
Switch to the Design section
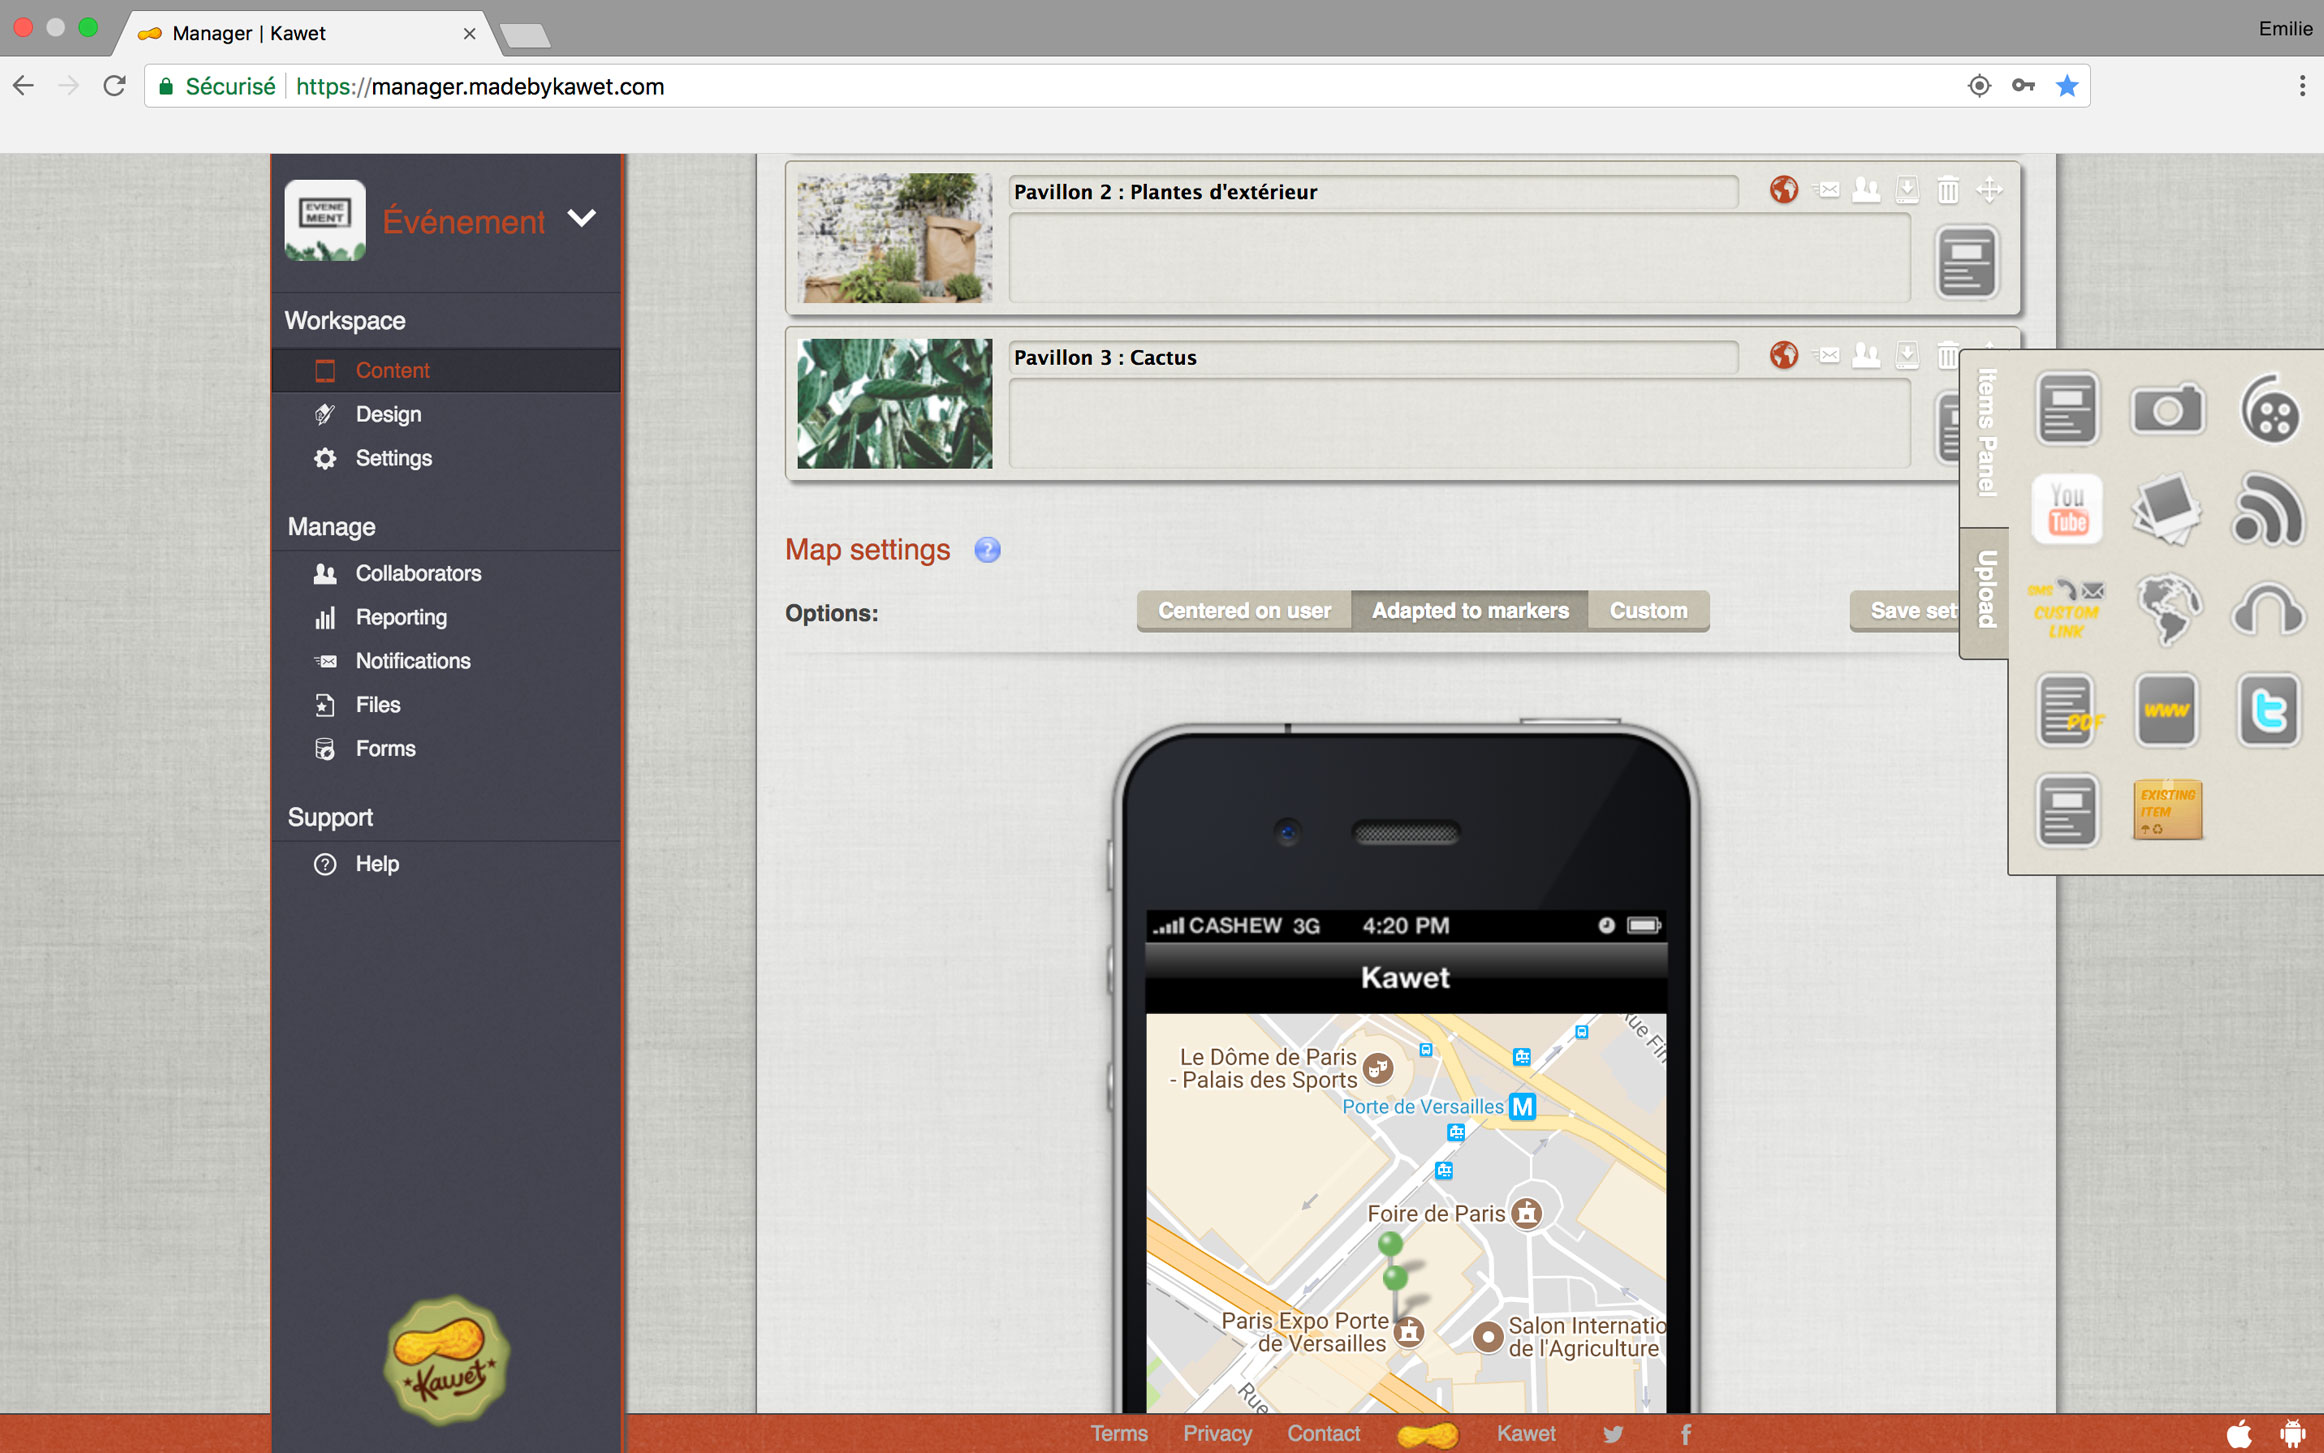pos(388,414)
